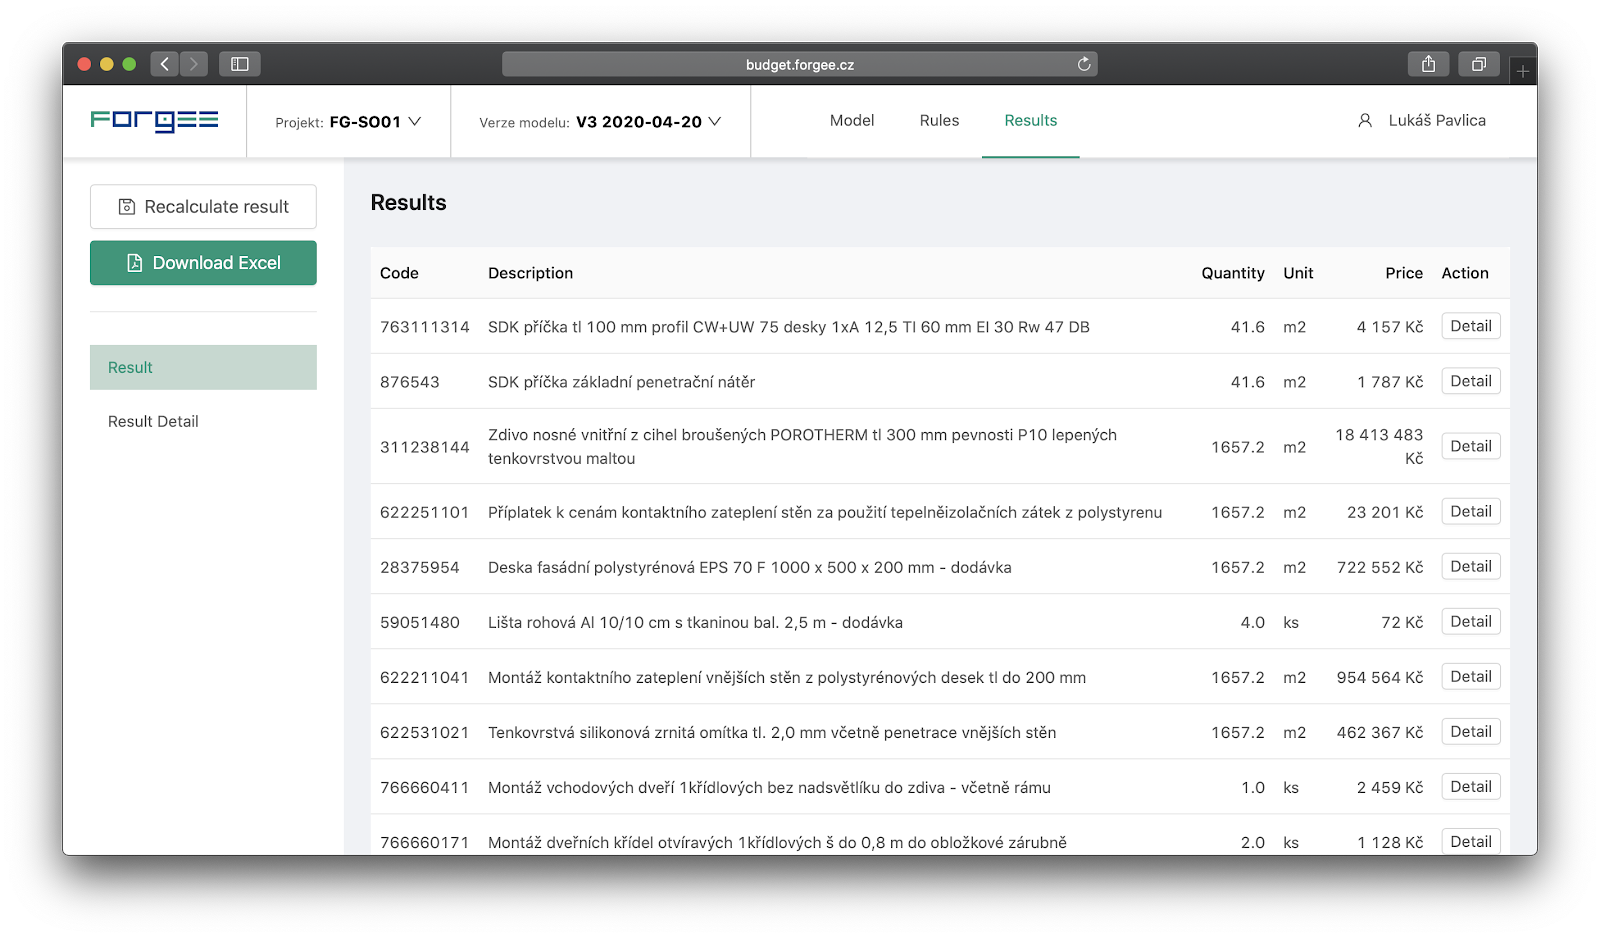Screen dimensions: 1600x938
Task: Select code cell 763111314
Action: (x=425, y=327)
